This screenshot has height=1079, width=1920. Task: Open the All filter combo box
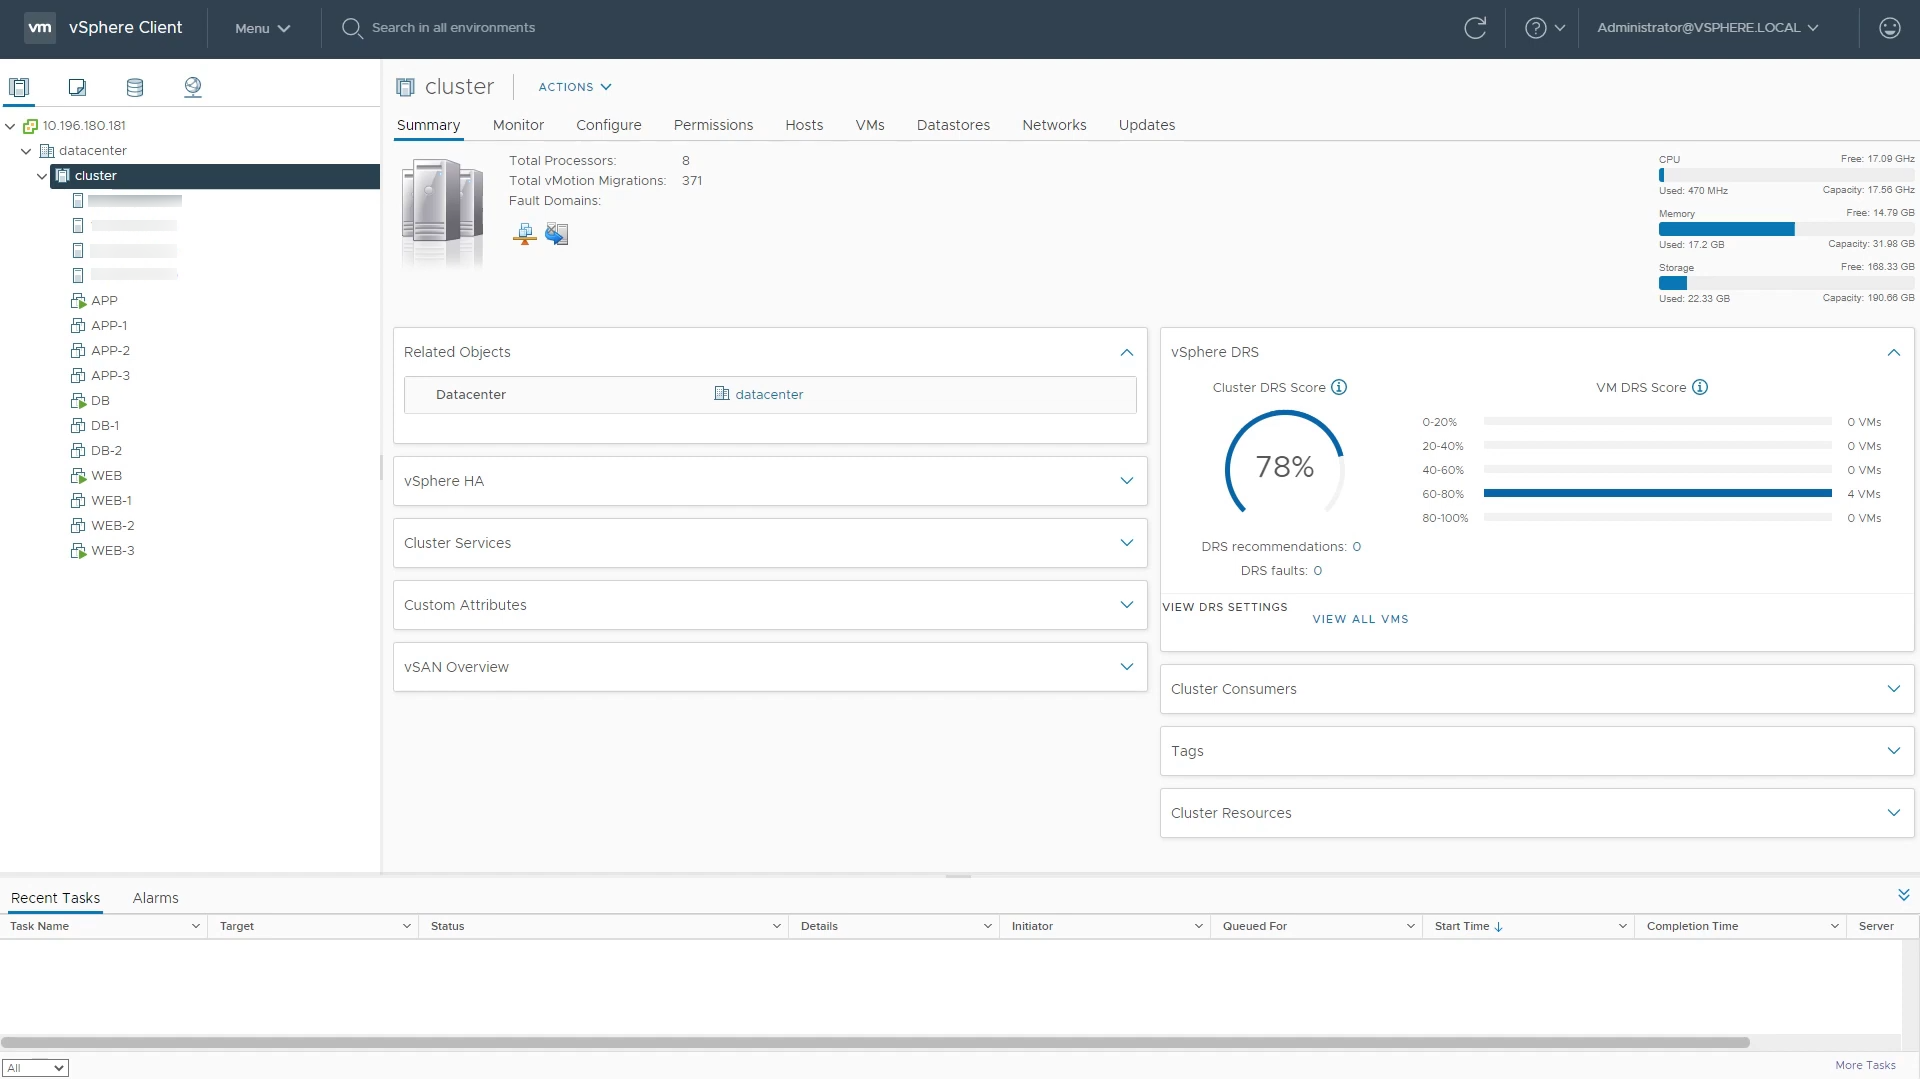[35, 1068]
